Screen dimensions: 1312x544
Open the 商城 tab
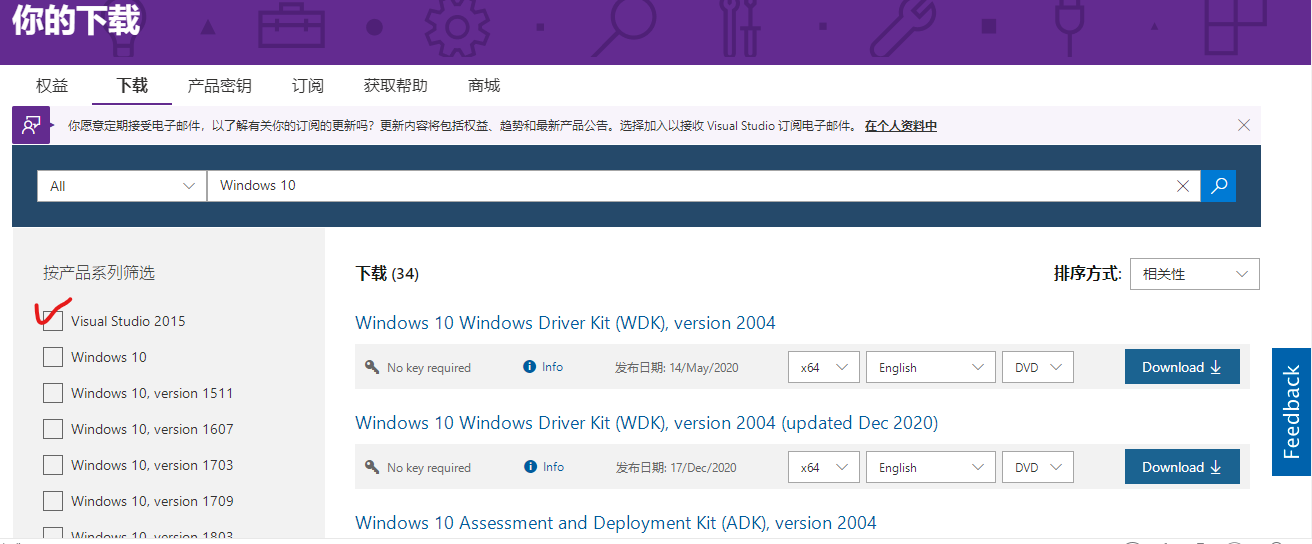click(484, 86)
